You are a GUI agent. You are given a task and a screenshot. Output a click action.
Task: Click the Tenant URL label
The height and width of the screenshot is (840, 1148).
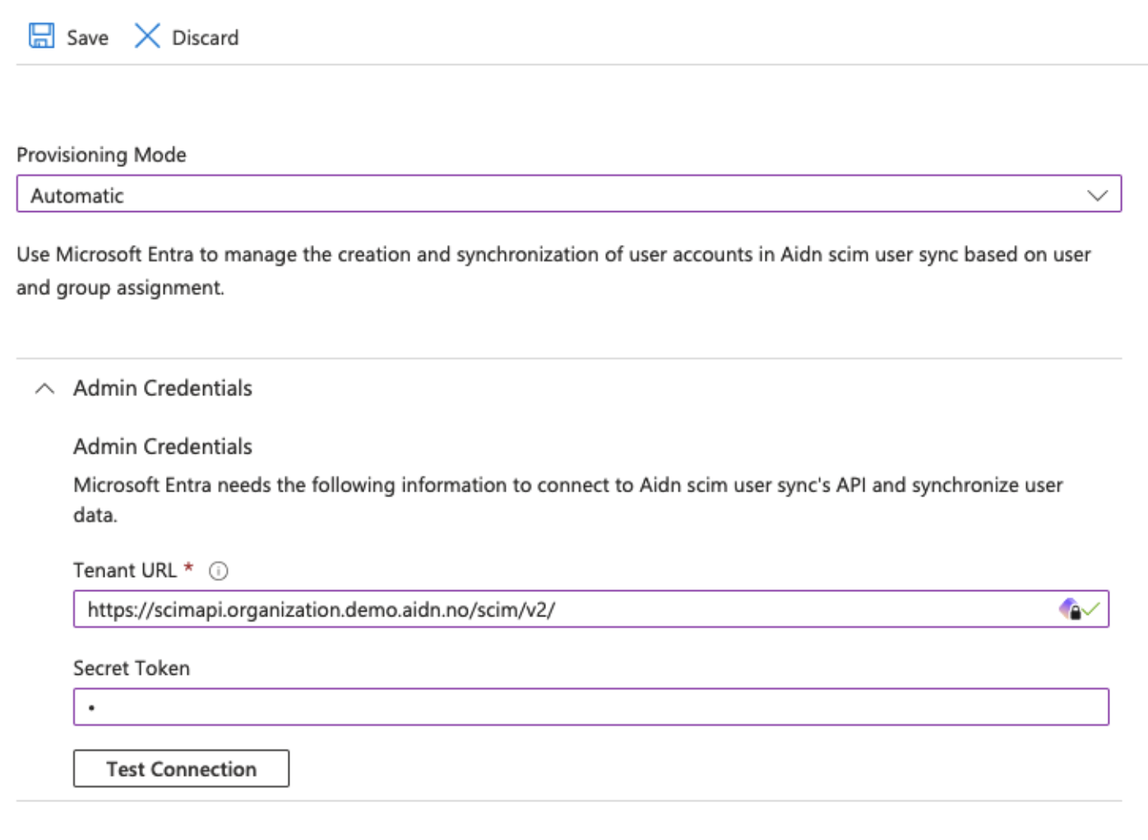[x=125, y=570]
